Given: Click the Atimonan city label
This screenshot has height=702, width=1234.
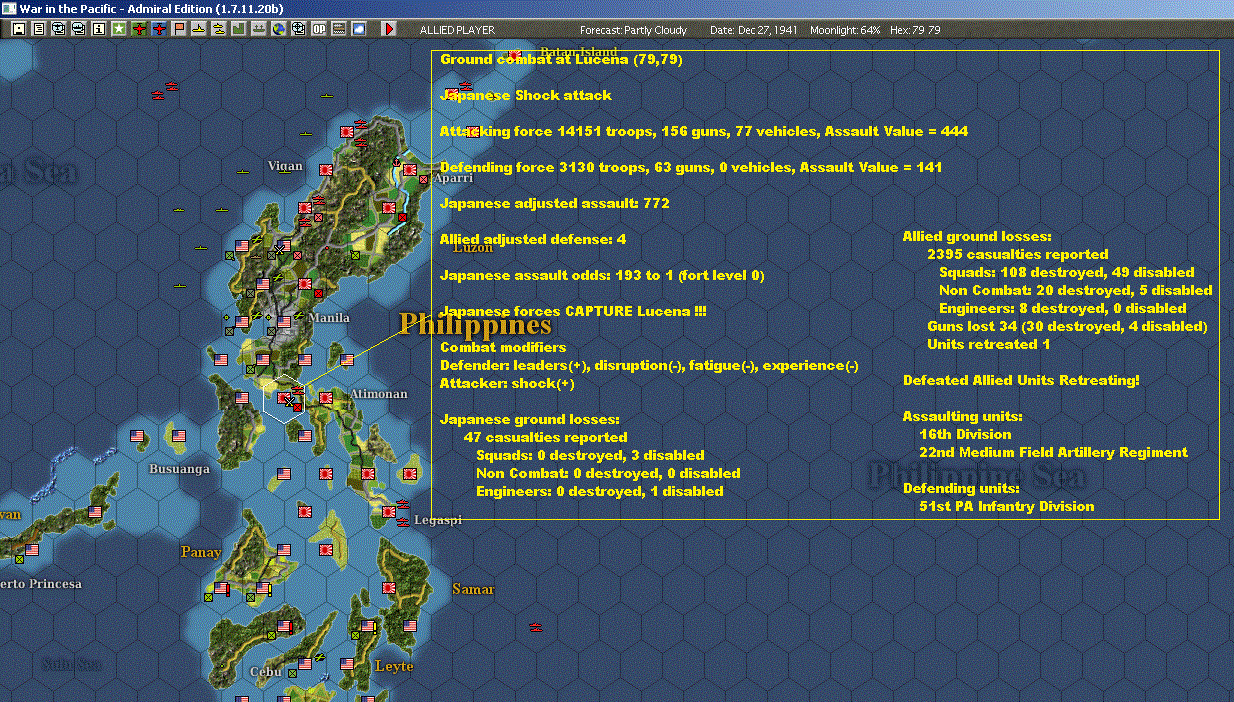Looking at the screenshot, I should point(378,394).
